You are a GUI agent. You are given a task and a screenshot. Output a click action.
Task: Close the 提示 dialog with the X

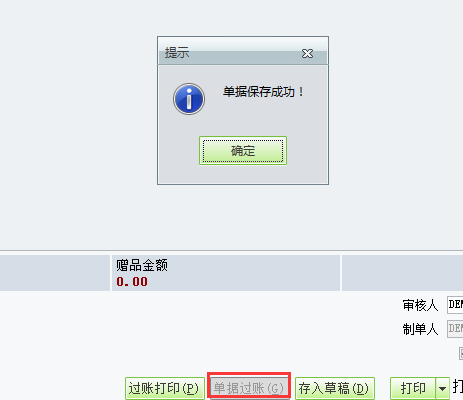click(x=307, y=53)
